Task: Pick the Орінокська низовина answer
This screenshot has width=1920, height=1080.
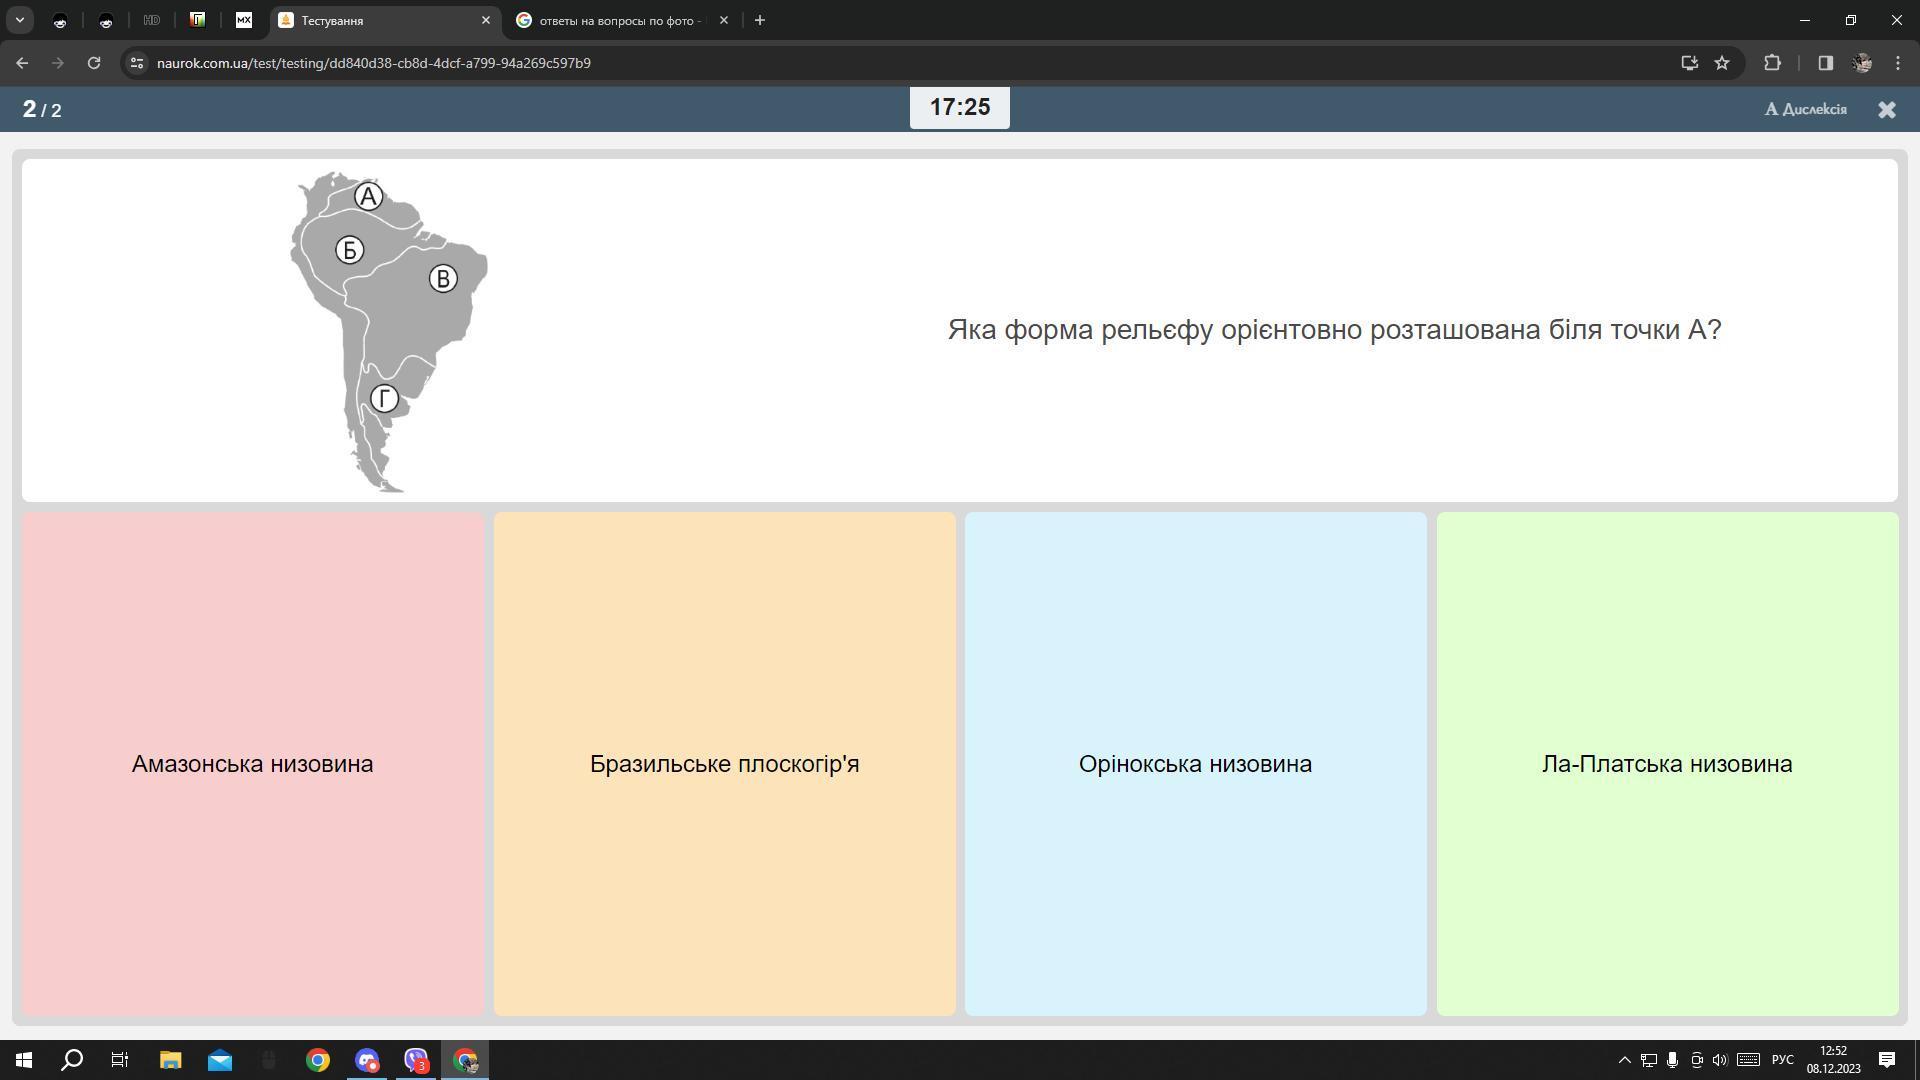Action: [1195, 764]
